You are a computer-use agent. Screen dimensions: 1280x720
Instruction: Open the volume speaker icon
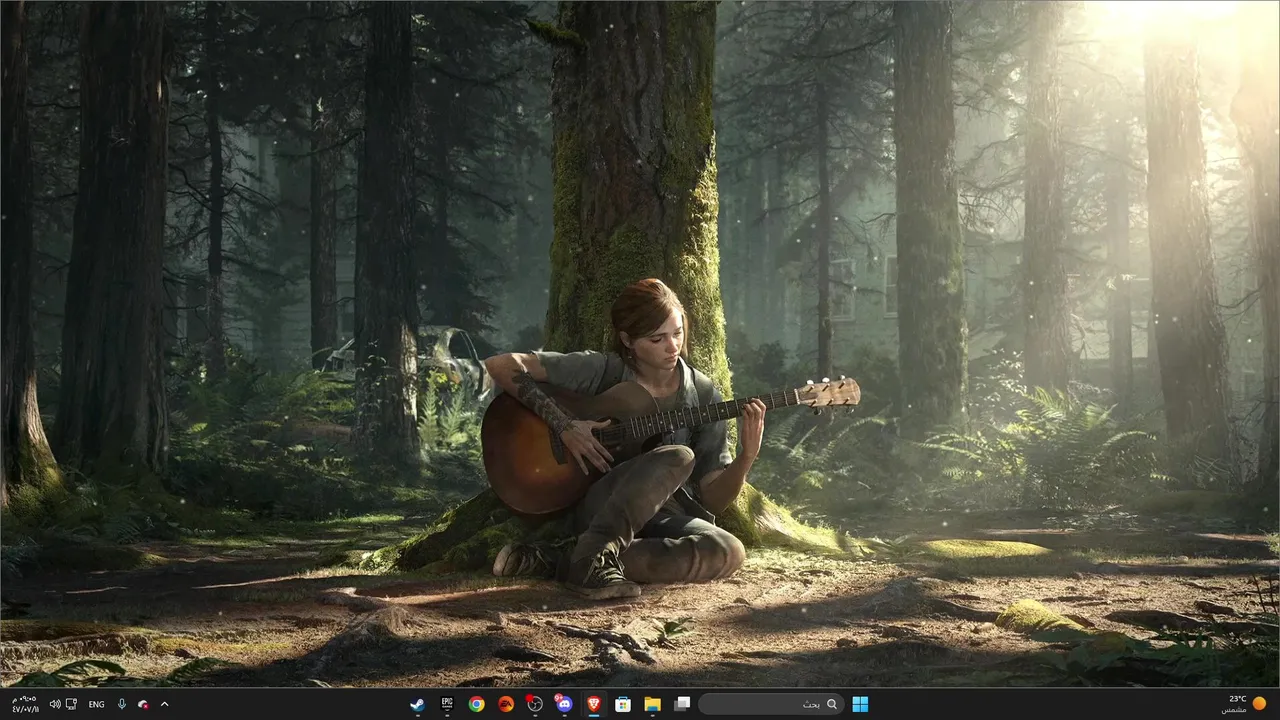(x=55, y=704)
